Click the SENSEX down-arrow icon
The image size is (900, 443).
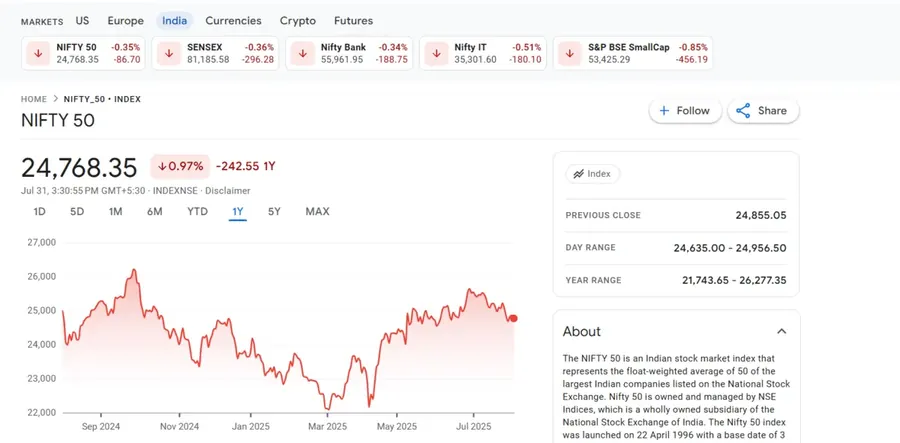pyautogui.click(x=169, y=53)
